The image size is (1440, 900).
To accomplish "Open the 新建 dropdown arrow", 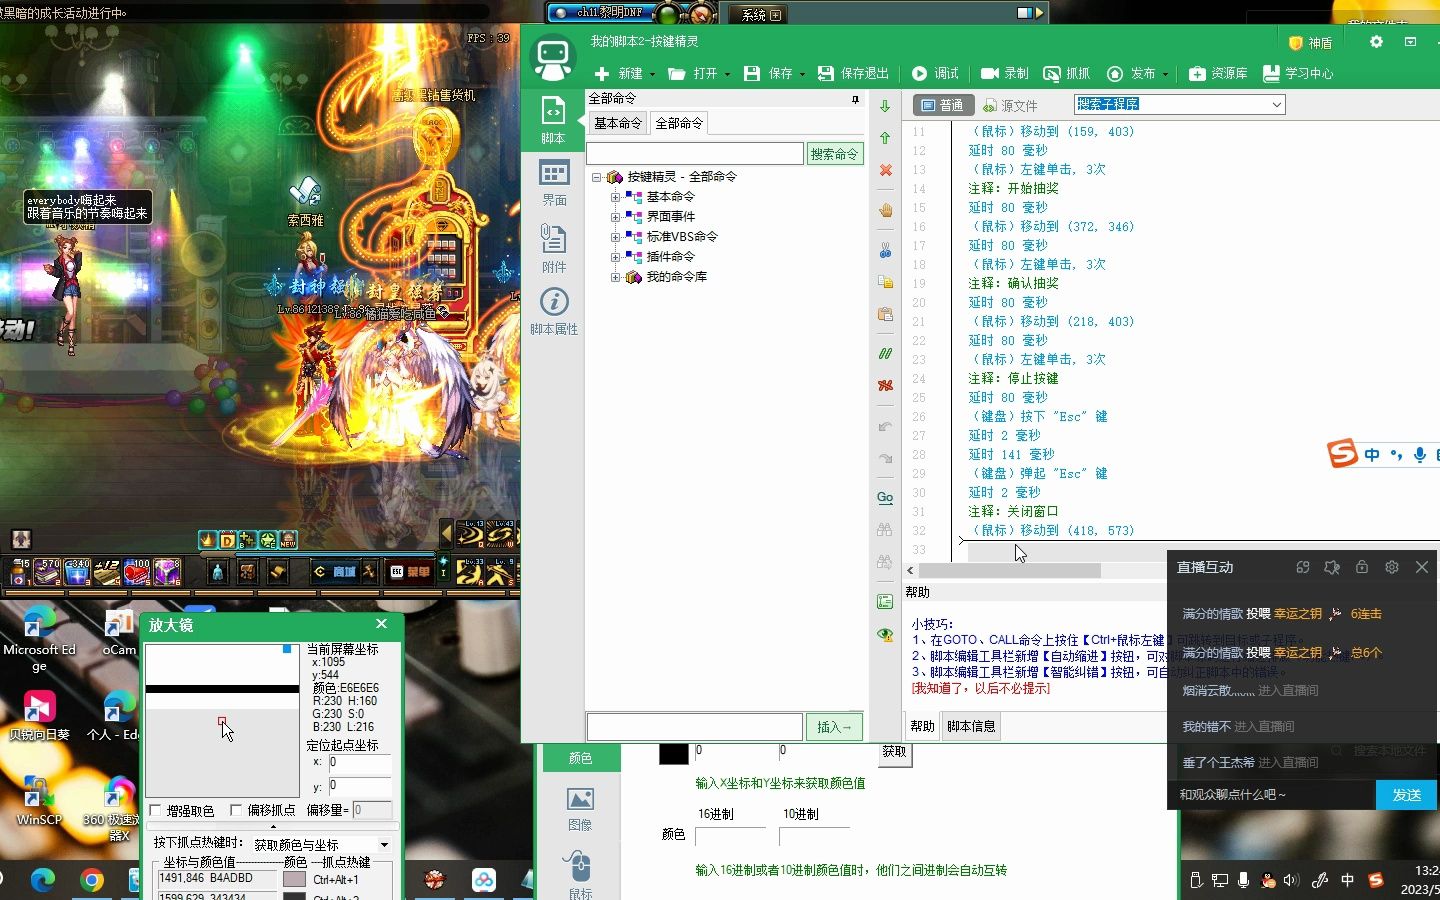I will [x=652, y=74].
